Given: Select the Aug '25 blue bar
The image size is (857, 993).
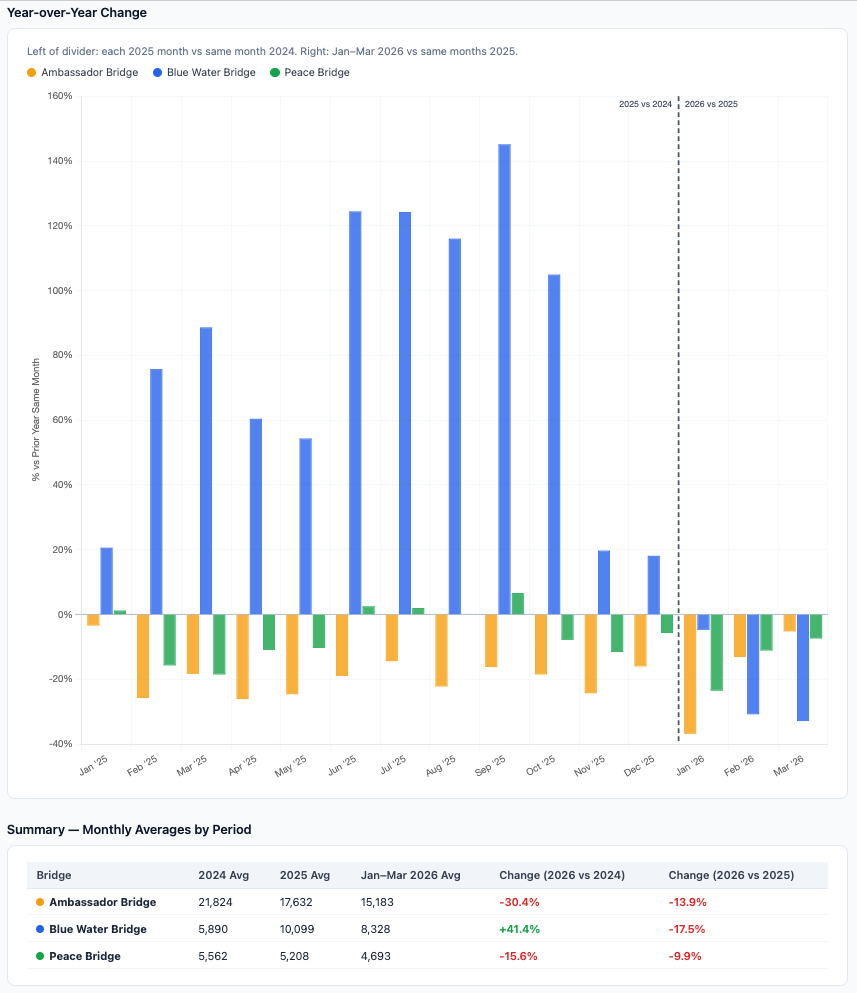Looking at the screenshot, I should click(455, 426).
